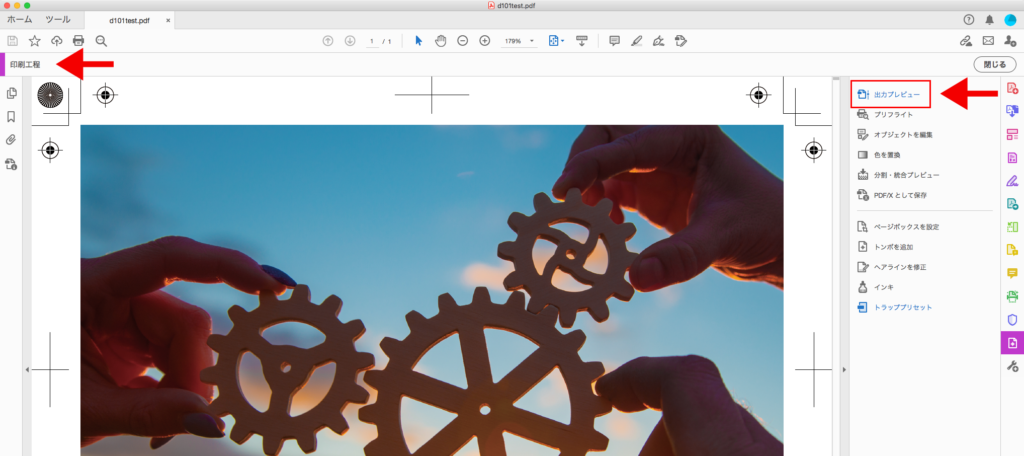Click the scrolling mode icon
Viewport: 1024px width, 456px height.
click(x=582, y=41)
